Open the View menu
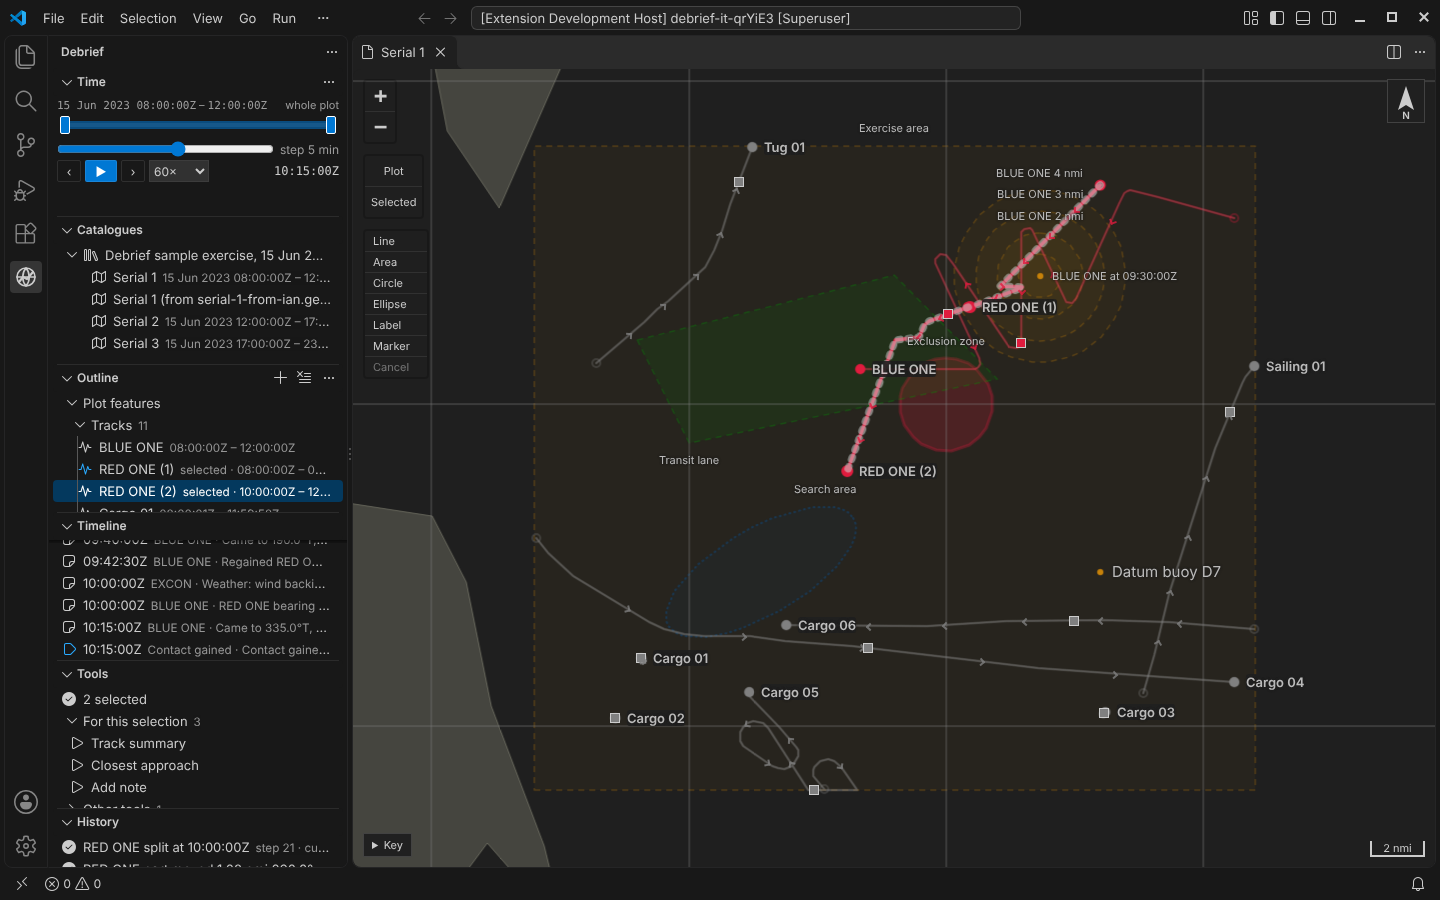 [207, 18]
